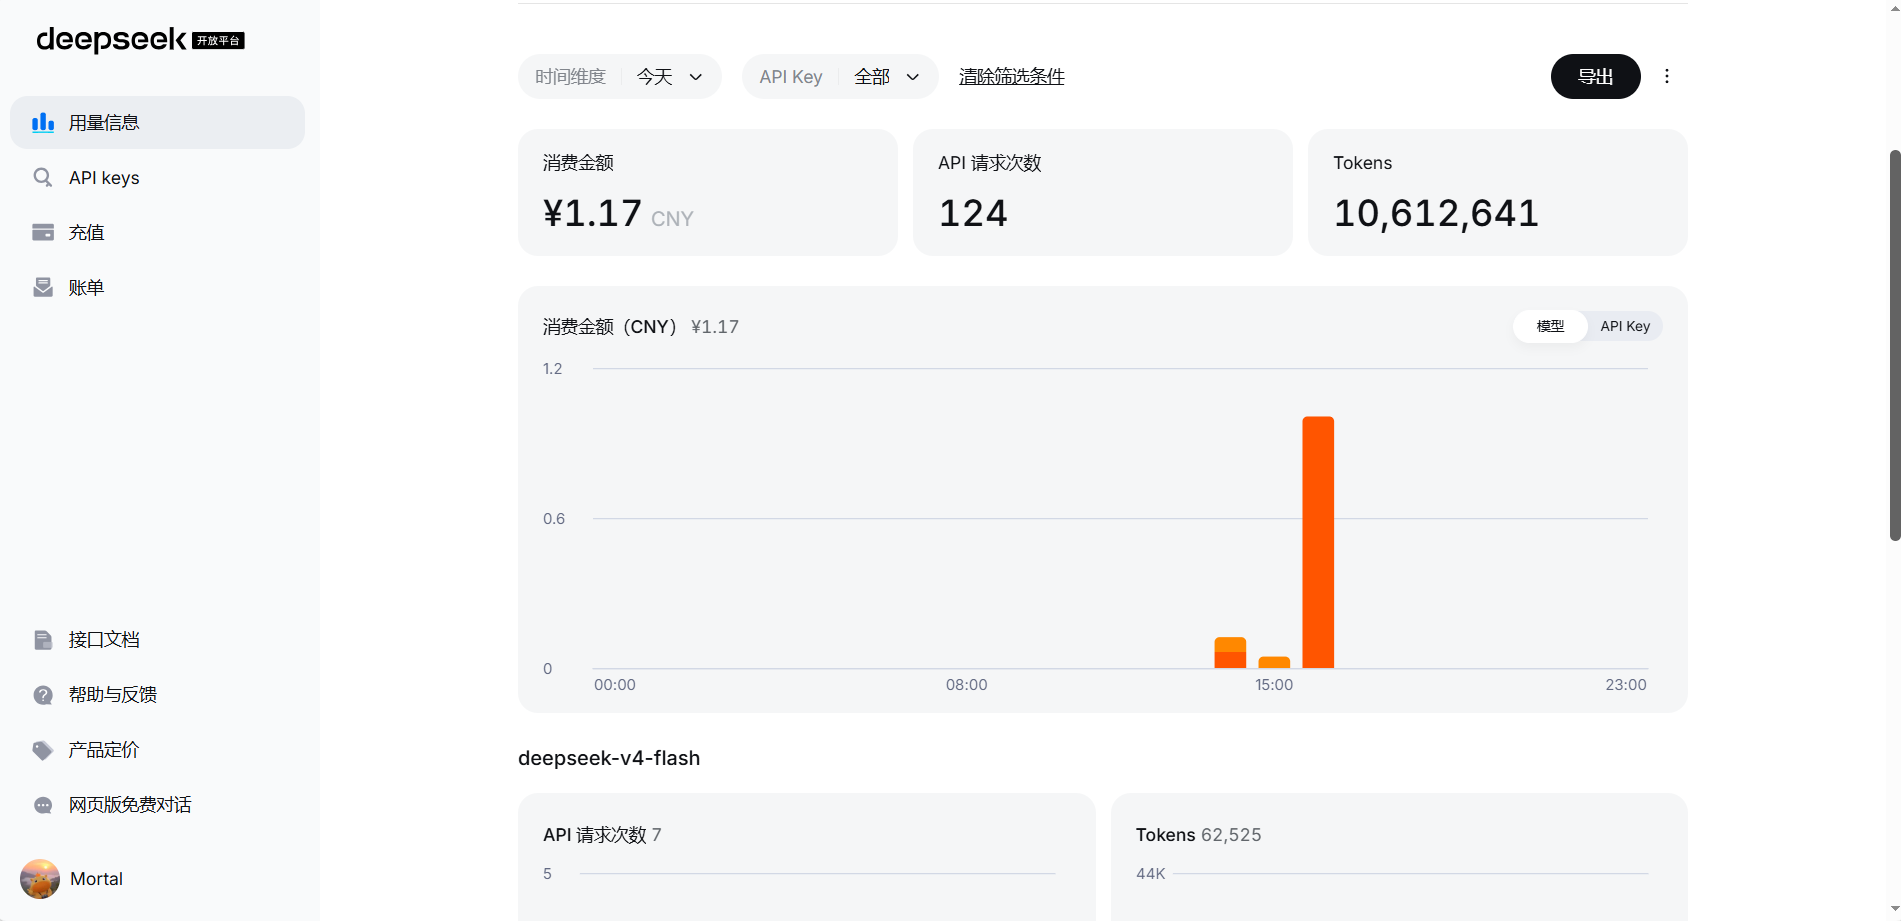Click the page vertical scrollbar thumb

(1894, 345)
